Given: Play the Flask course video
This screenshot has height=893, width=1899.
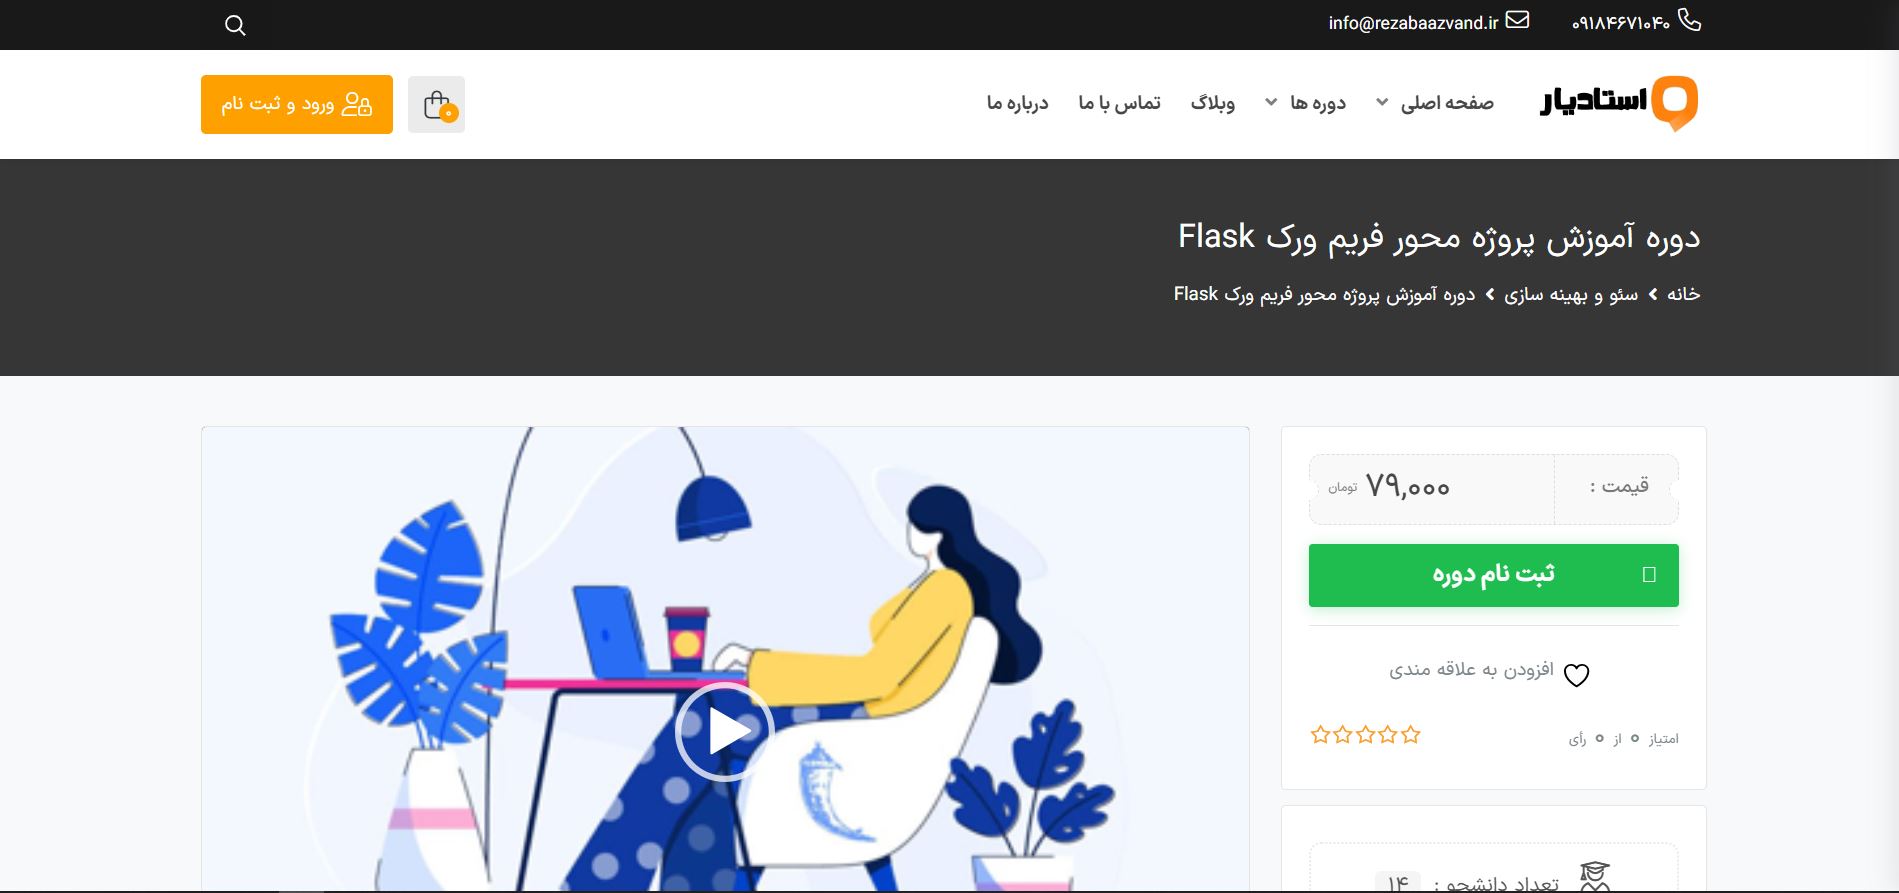Looking at the screenshot, I should pyautogui.click(x=724, y=731).
